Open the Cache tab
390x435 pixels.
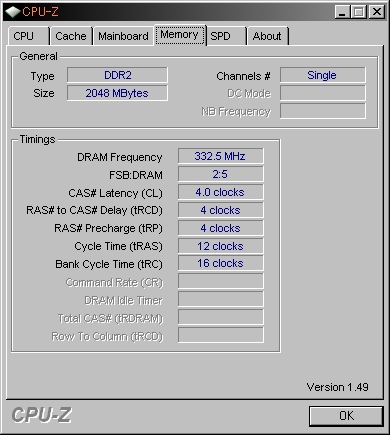[x=71, y=36]
